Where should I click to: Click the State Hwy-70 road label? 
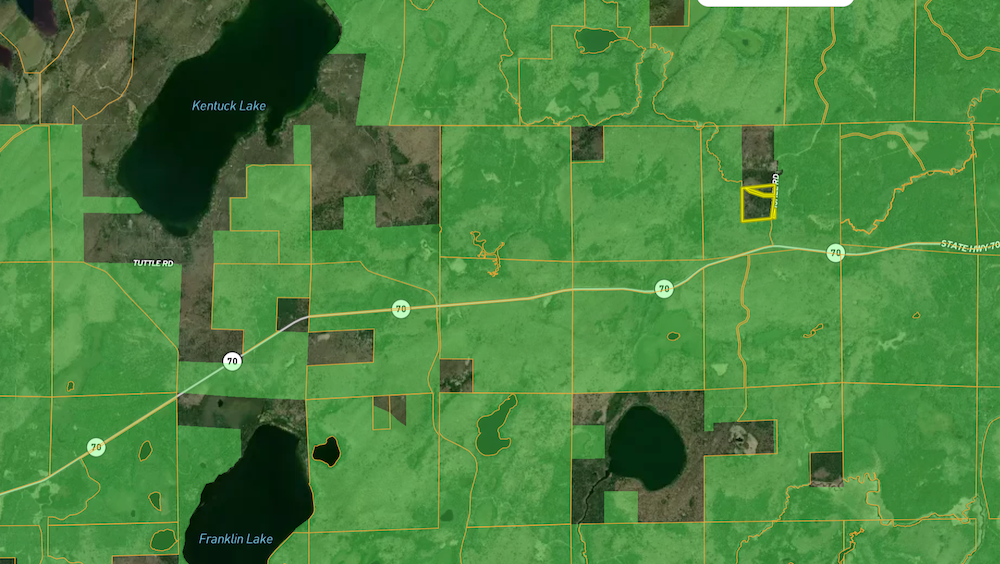[969, 244]
